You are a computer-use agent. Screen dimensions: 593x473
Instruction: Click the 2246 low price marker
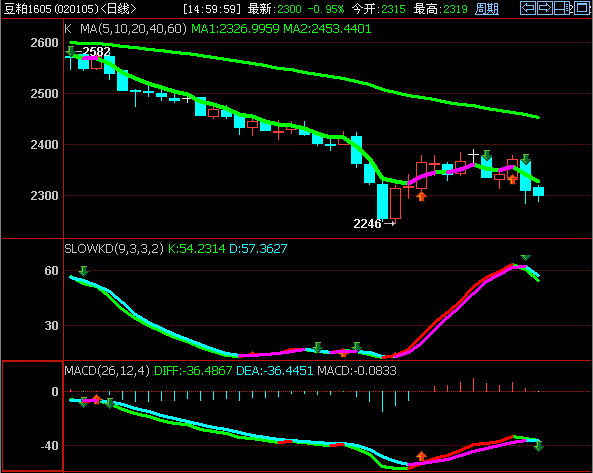coord(367,224)
